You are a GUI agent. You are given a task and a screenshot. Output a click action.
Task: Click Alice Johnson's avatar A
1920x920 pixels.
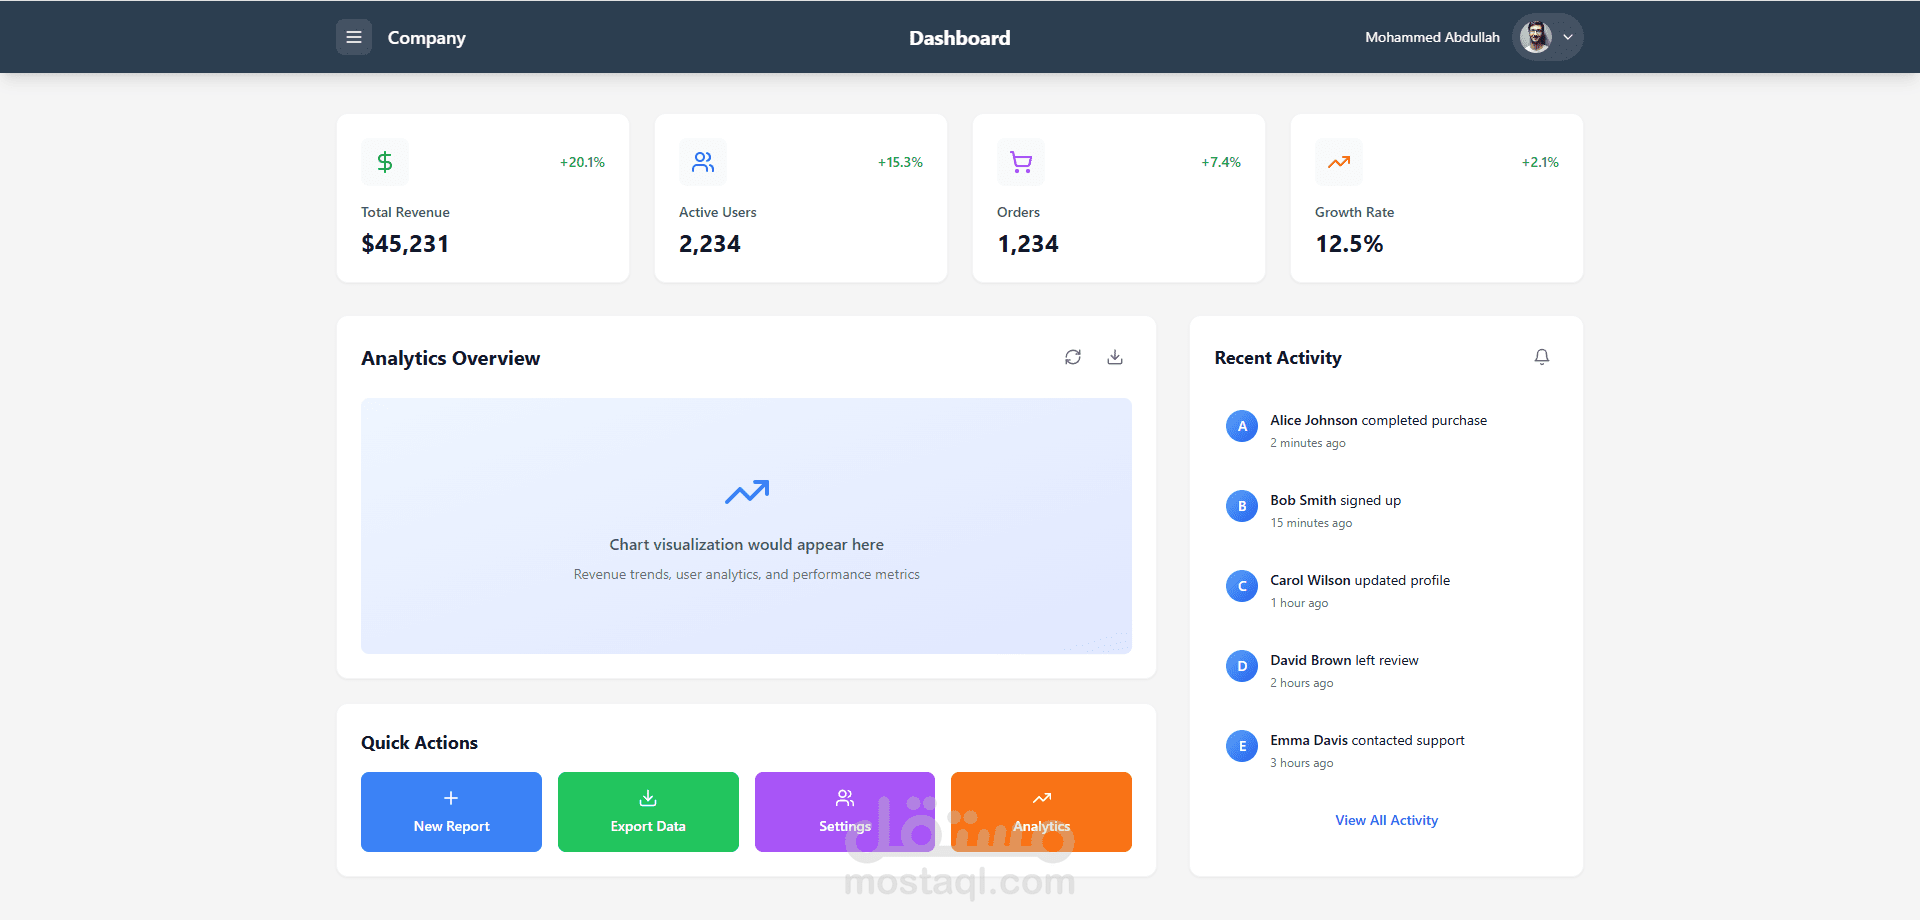[1242, 426]
